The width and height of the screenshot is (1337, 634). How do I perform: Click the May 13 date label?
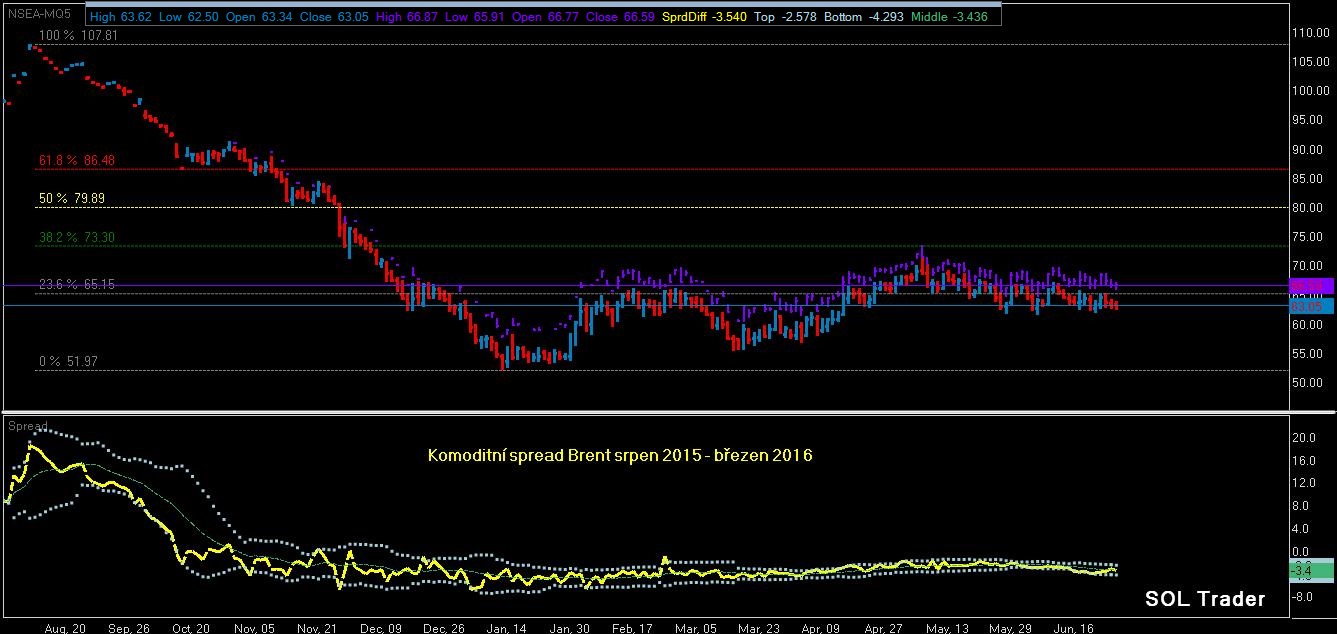coord(948,629)
